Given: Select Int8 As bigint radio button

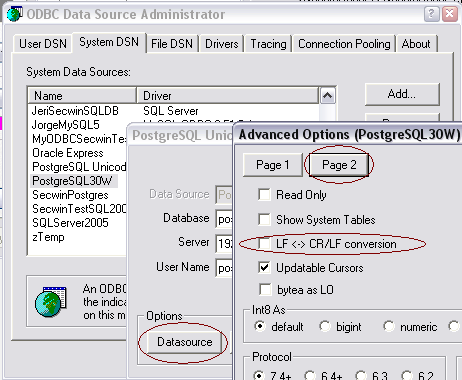Looking at the screenshot, I should (325, 326).
